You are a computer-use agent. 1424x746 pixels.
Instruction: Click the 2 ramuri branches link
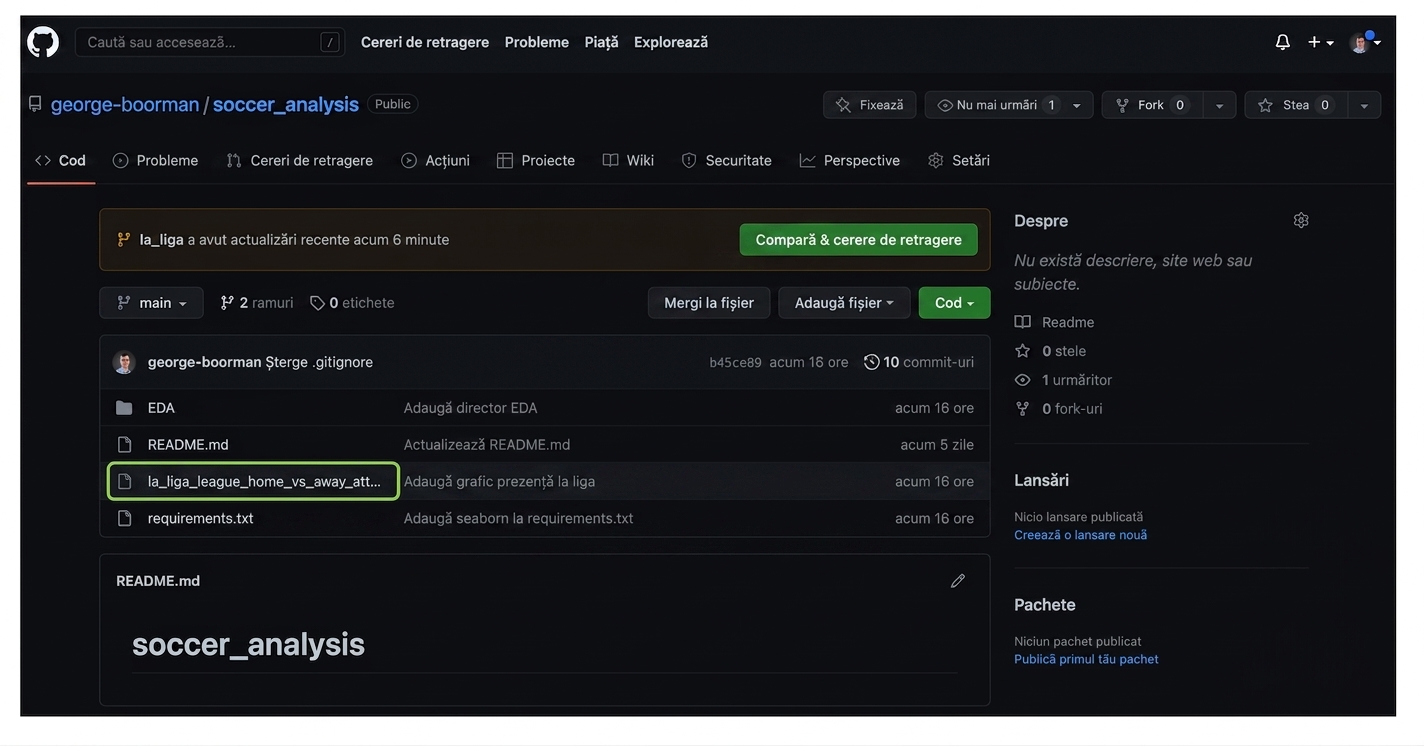(257, 303)
